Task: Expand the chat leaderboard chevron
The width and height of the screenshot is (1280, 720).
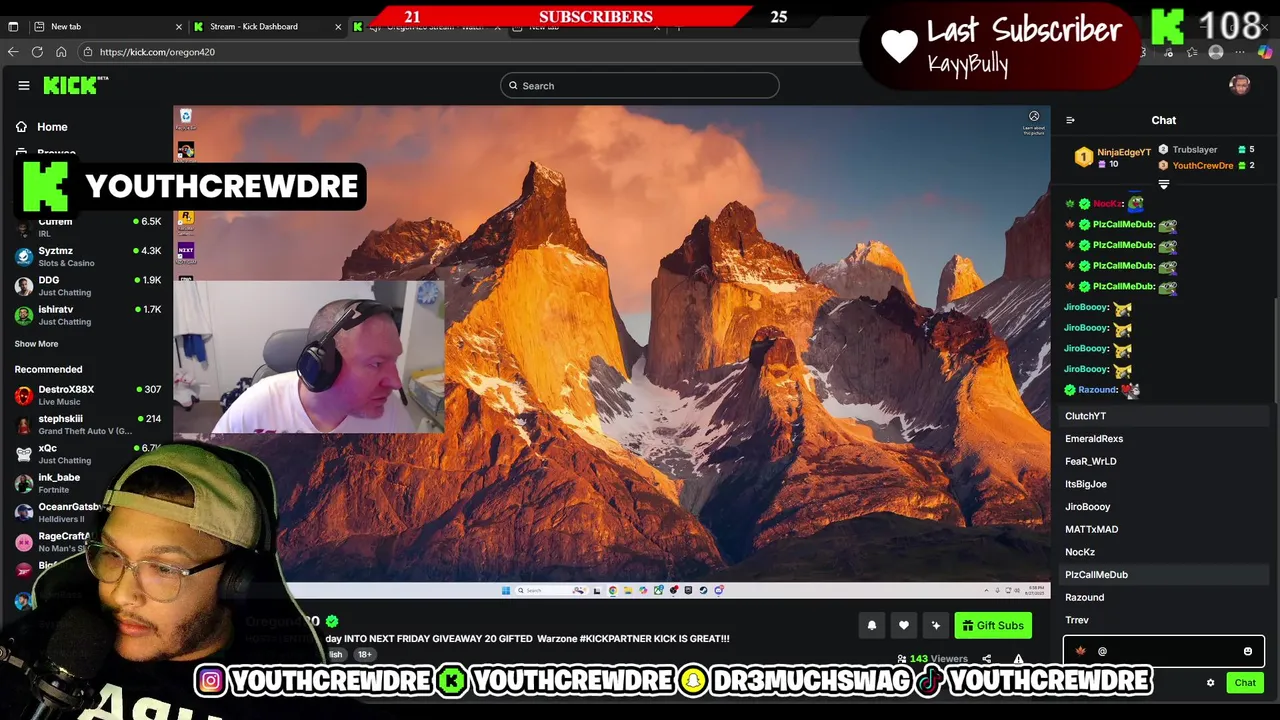Action: point(1163,185)
